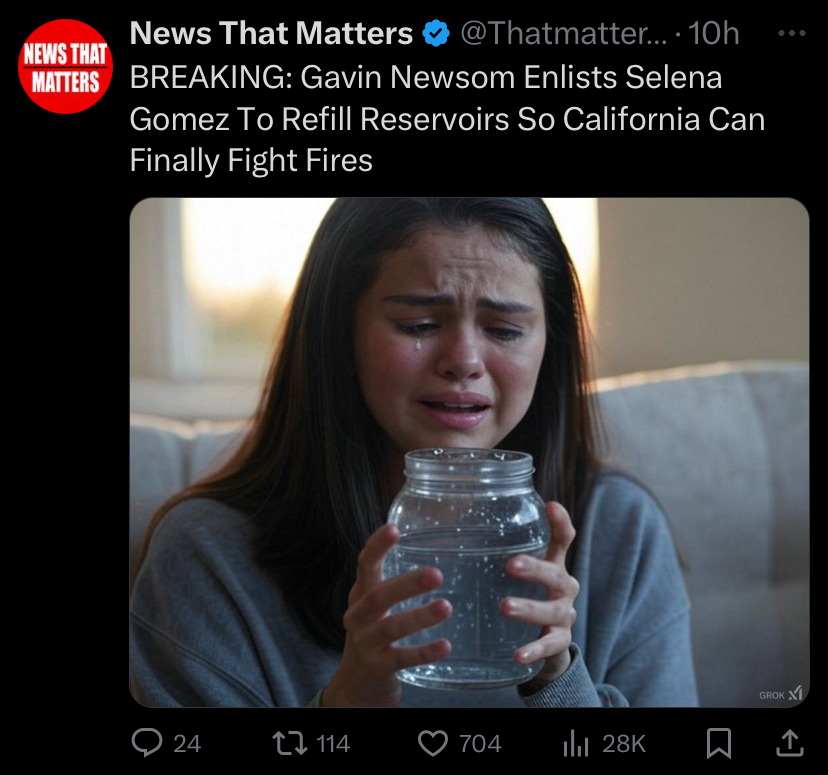Like the tweet with the heart icon
This screenshot has width=828, height=775.
point(433,743)
